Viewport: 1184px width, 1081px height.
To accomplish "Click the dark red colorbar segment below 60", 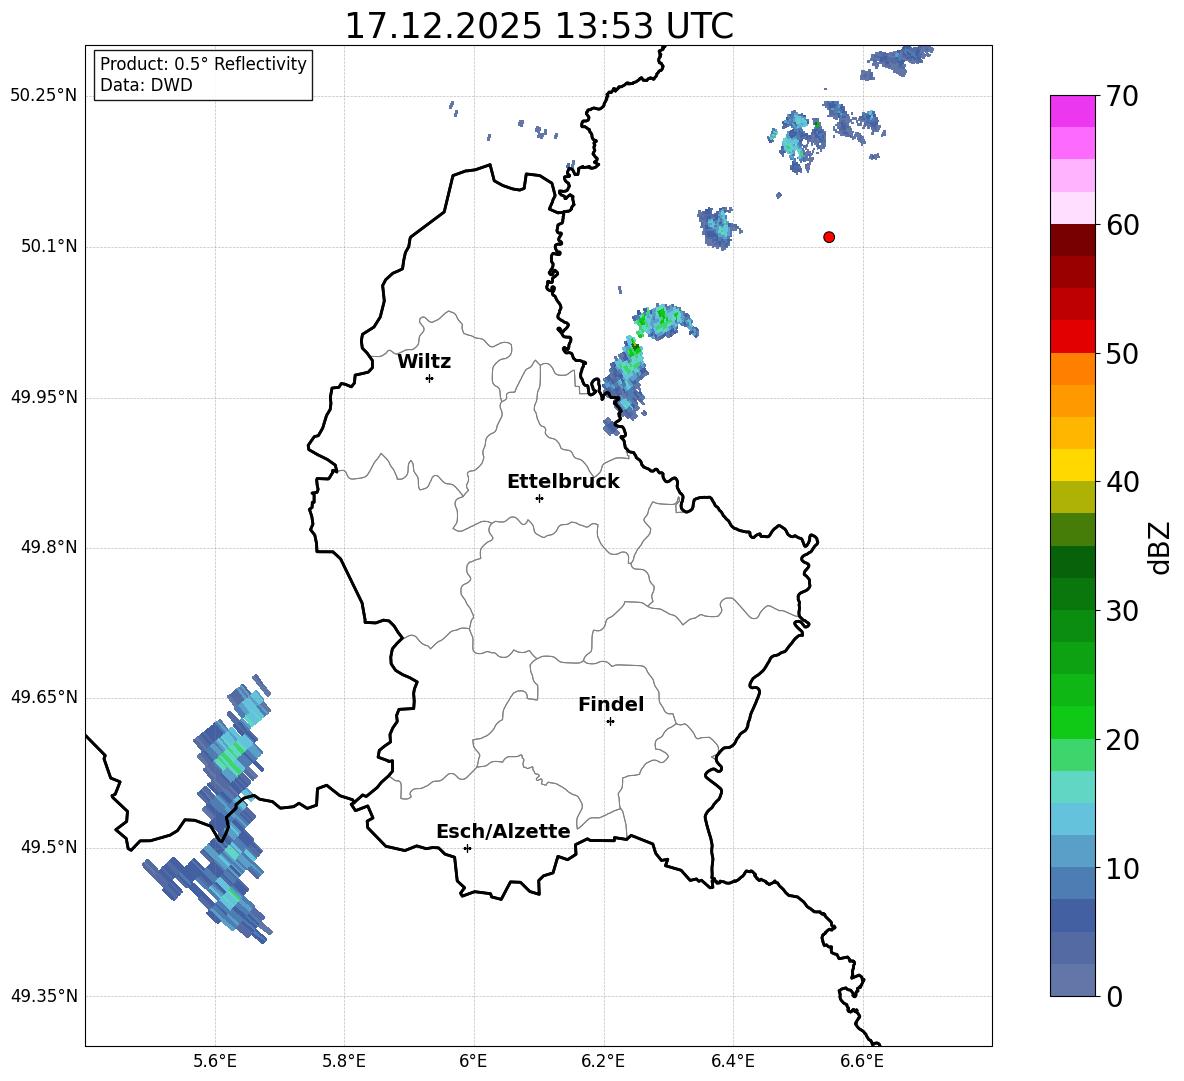I will point(1073,240).
